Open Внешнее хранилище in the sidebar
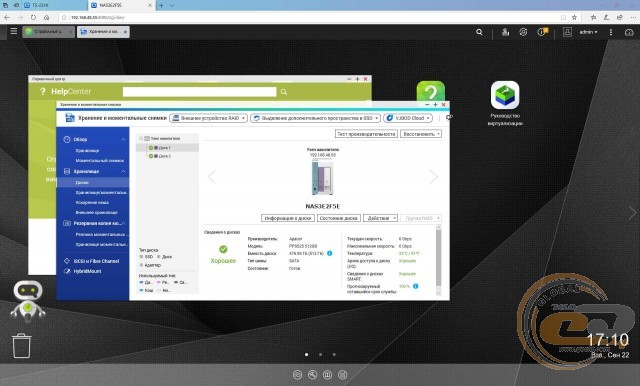640x386 pixels. click(x=97, y=213)
